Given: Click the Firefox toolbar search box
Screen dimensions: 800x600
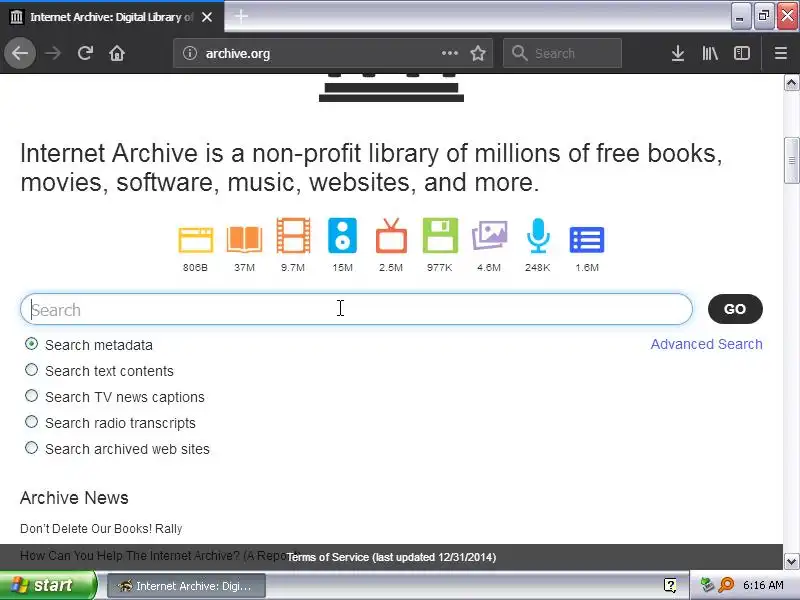Looking at the screenshot, I should point(562,53).
